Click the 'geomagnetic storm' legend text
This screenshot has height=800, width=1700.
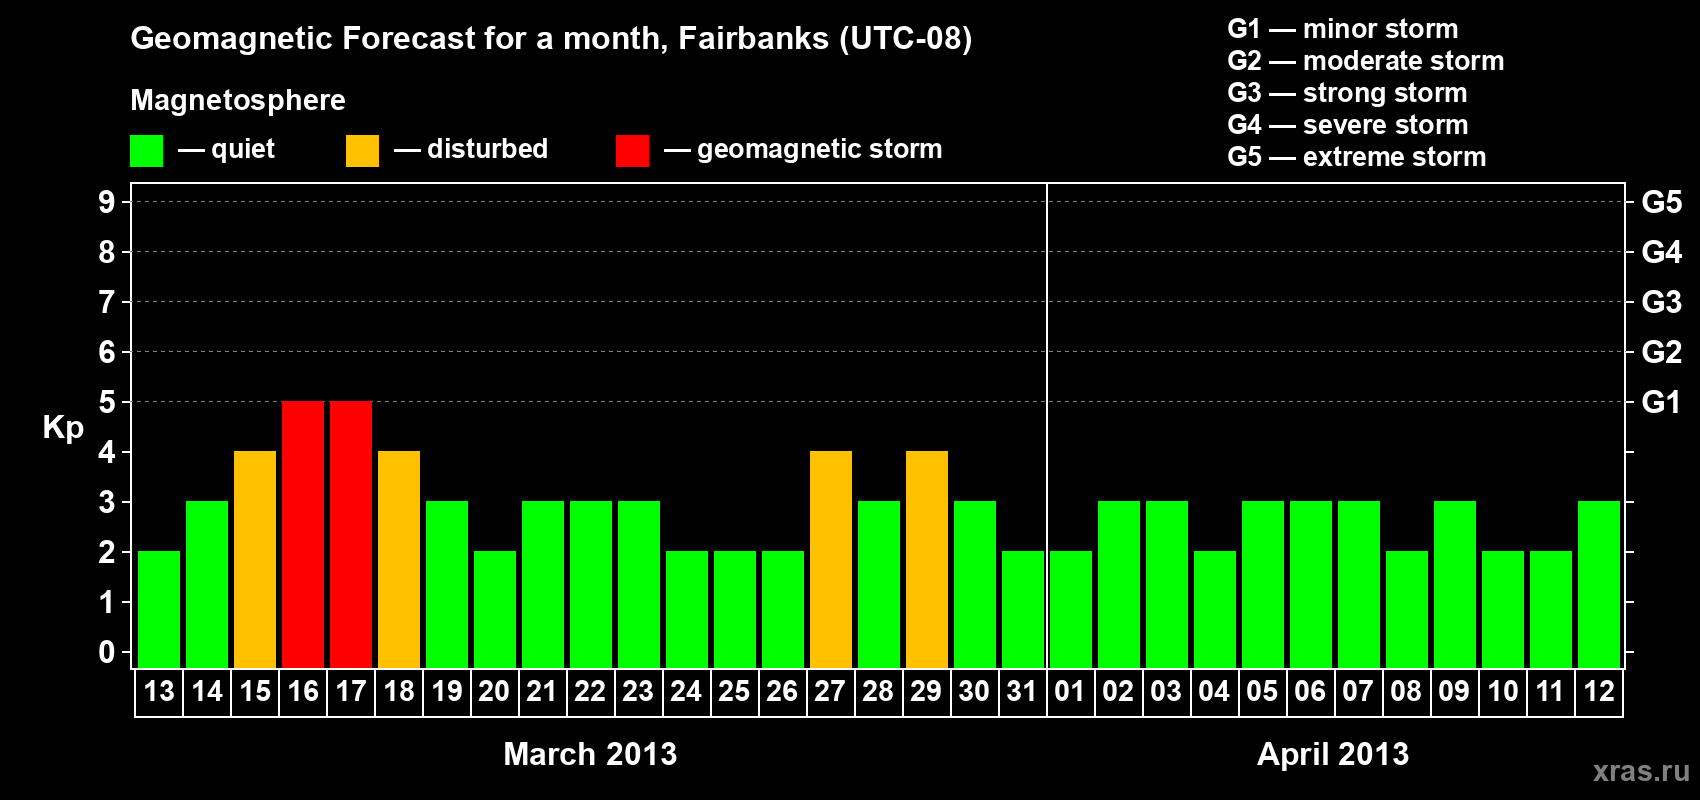coord(820,150)
